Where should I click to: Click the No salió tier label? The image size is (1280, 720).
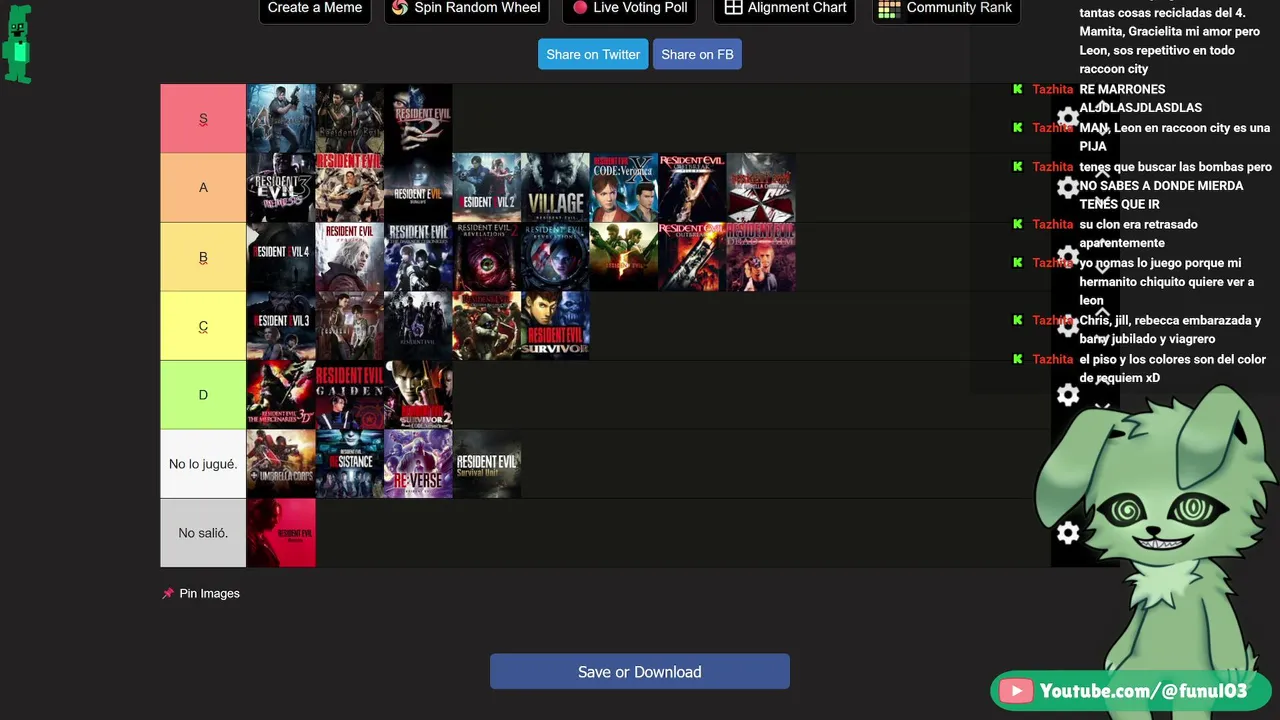pos(203,533)
